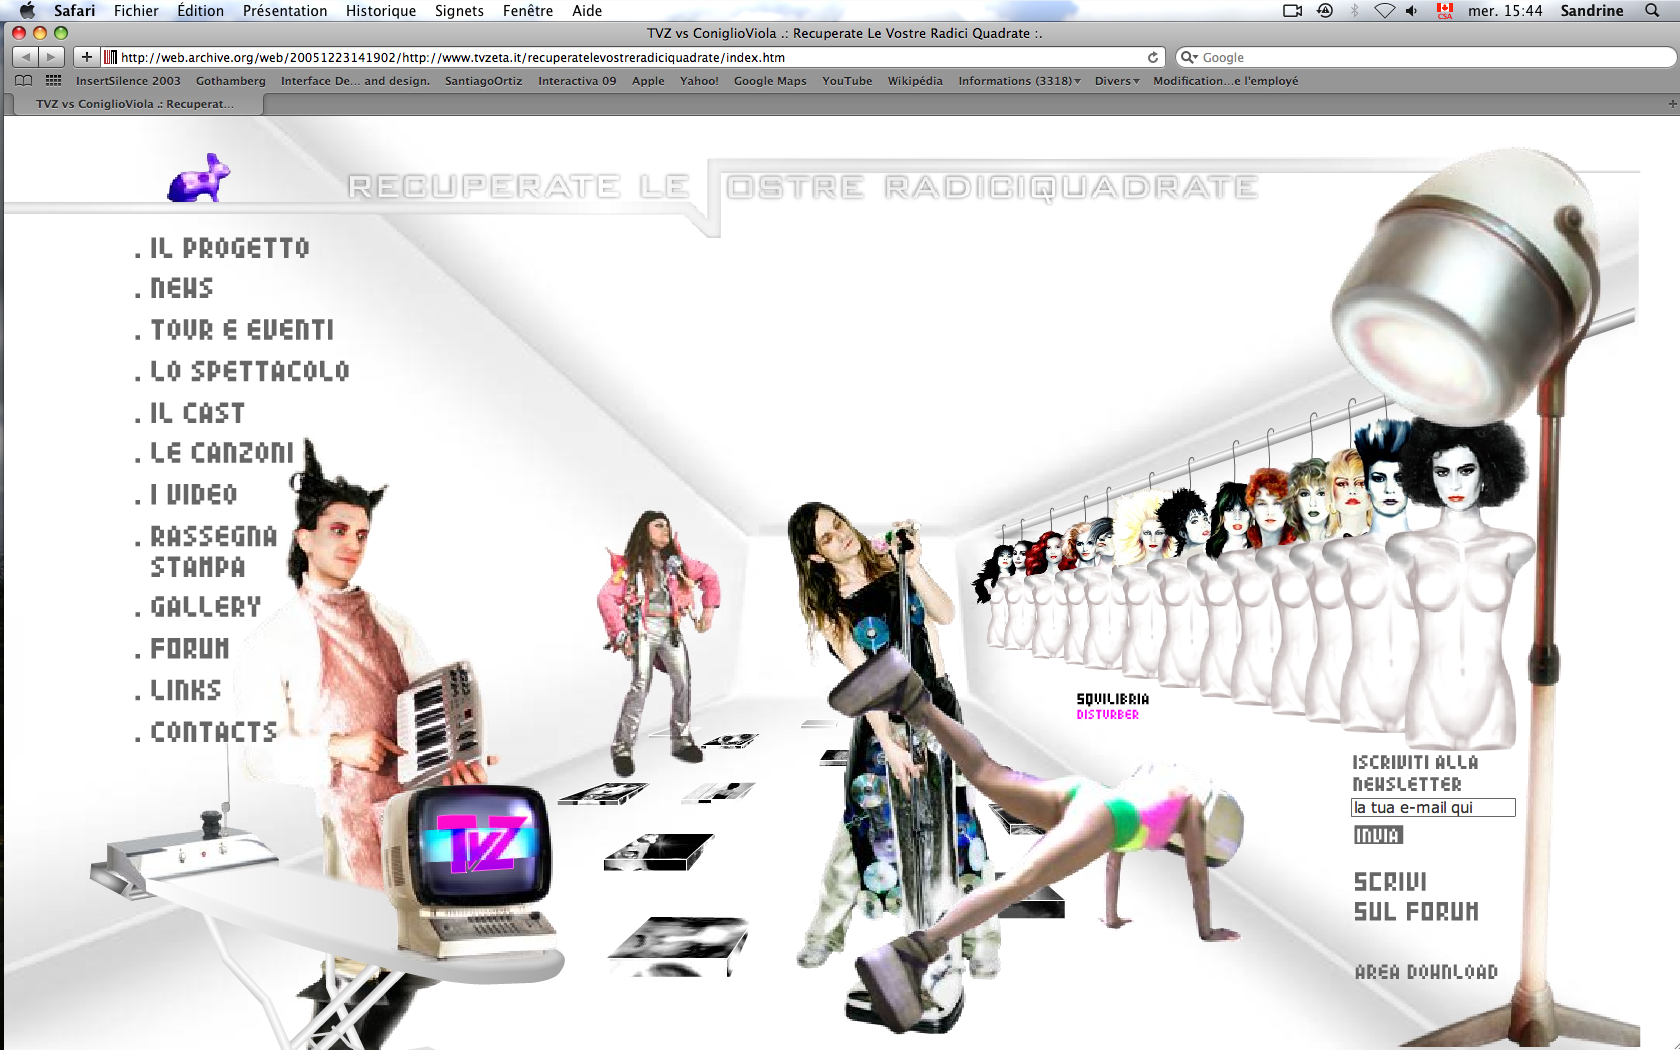This screenshot has height=1050, width=1680.
Task: Click the volume icon in the menu bar
Action: pyautogui.click(x=1411, y=10)
